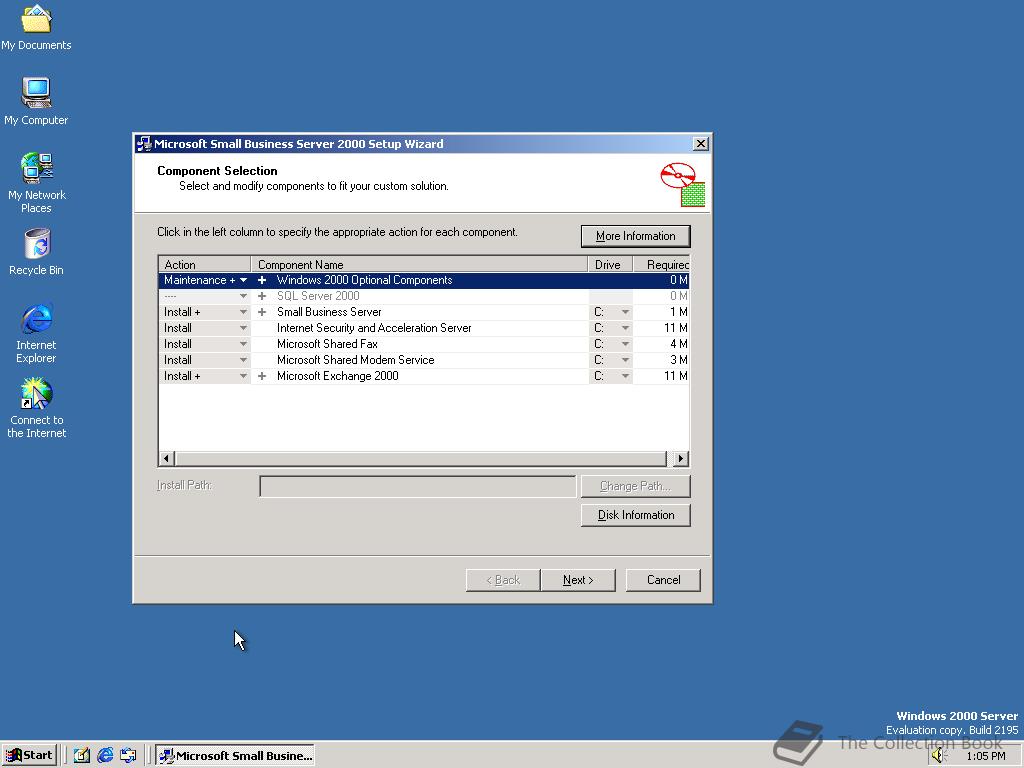Click Next to continue setup
This screenshot has width=1024, height=768.
(578, 580)
